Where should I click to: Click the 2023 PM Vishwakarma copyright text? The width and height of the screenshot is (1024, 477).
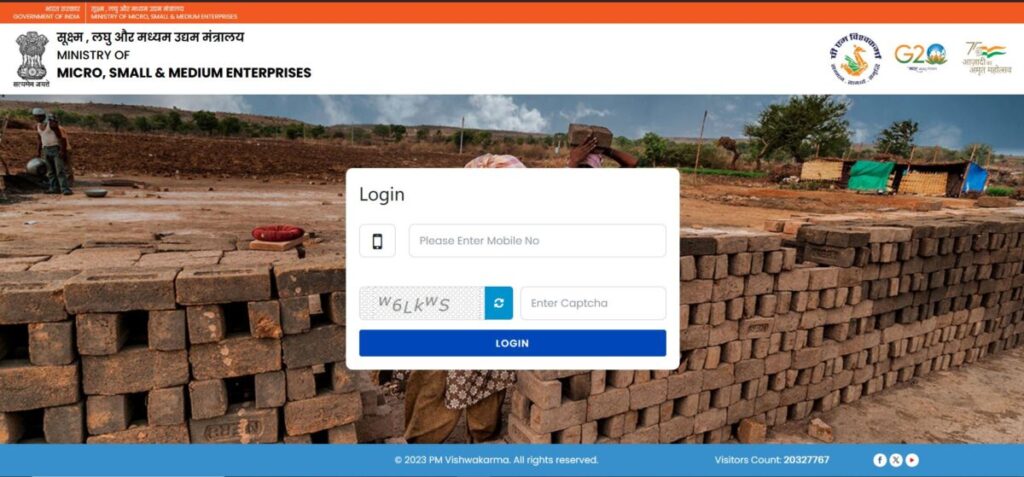point(496,460)
